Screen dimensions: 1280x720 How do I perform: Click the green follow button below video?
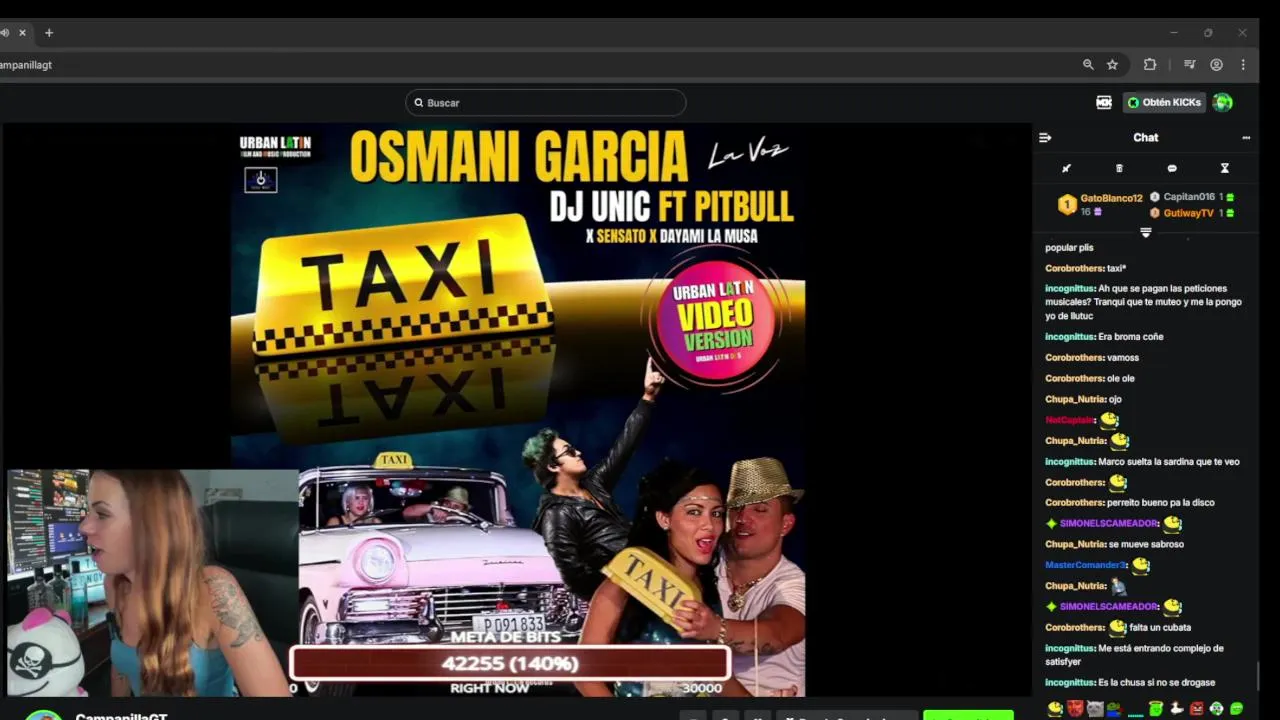click(x=968, y=715)
